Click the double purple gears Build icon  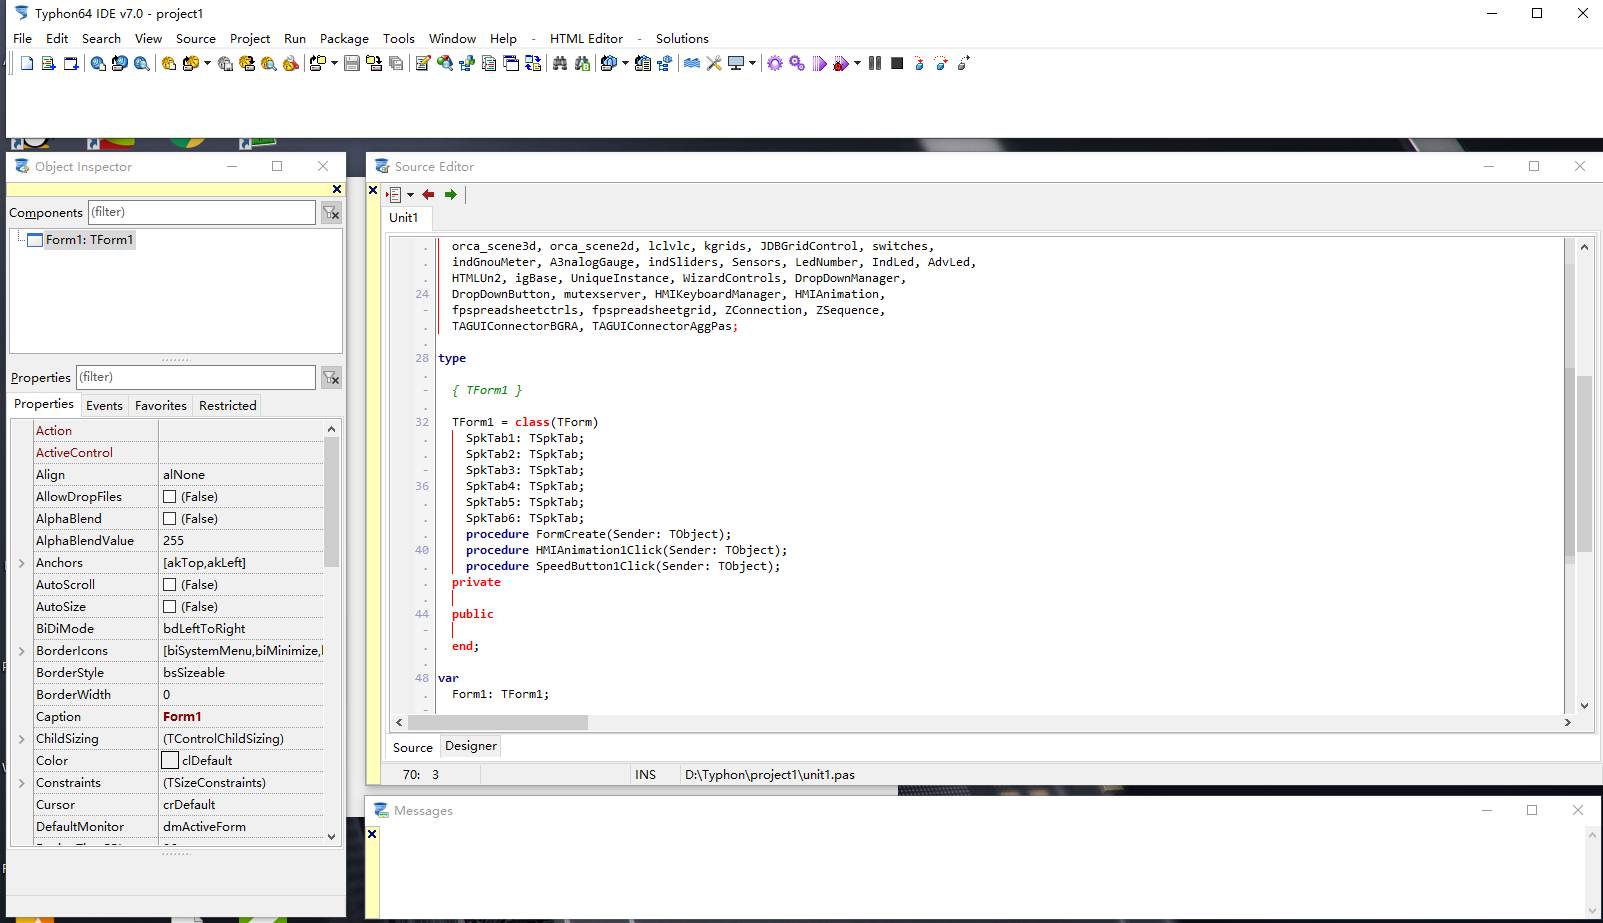coord(797,63)
